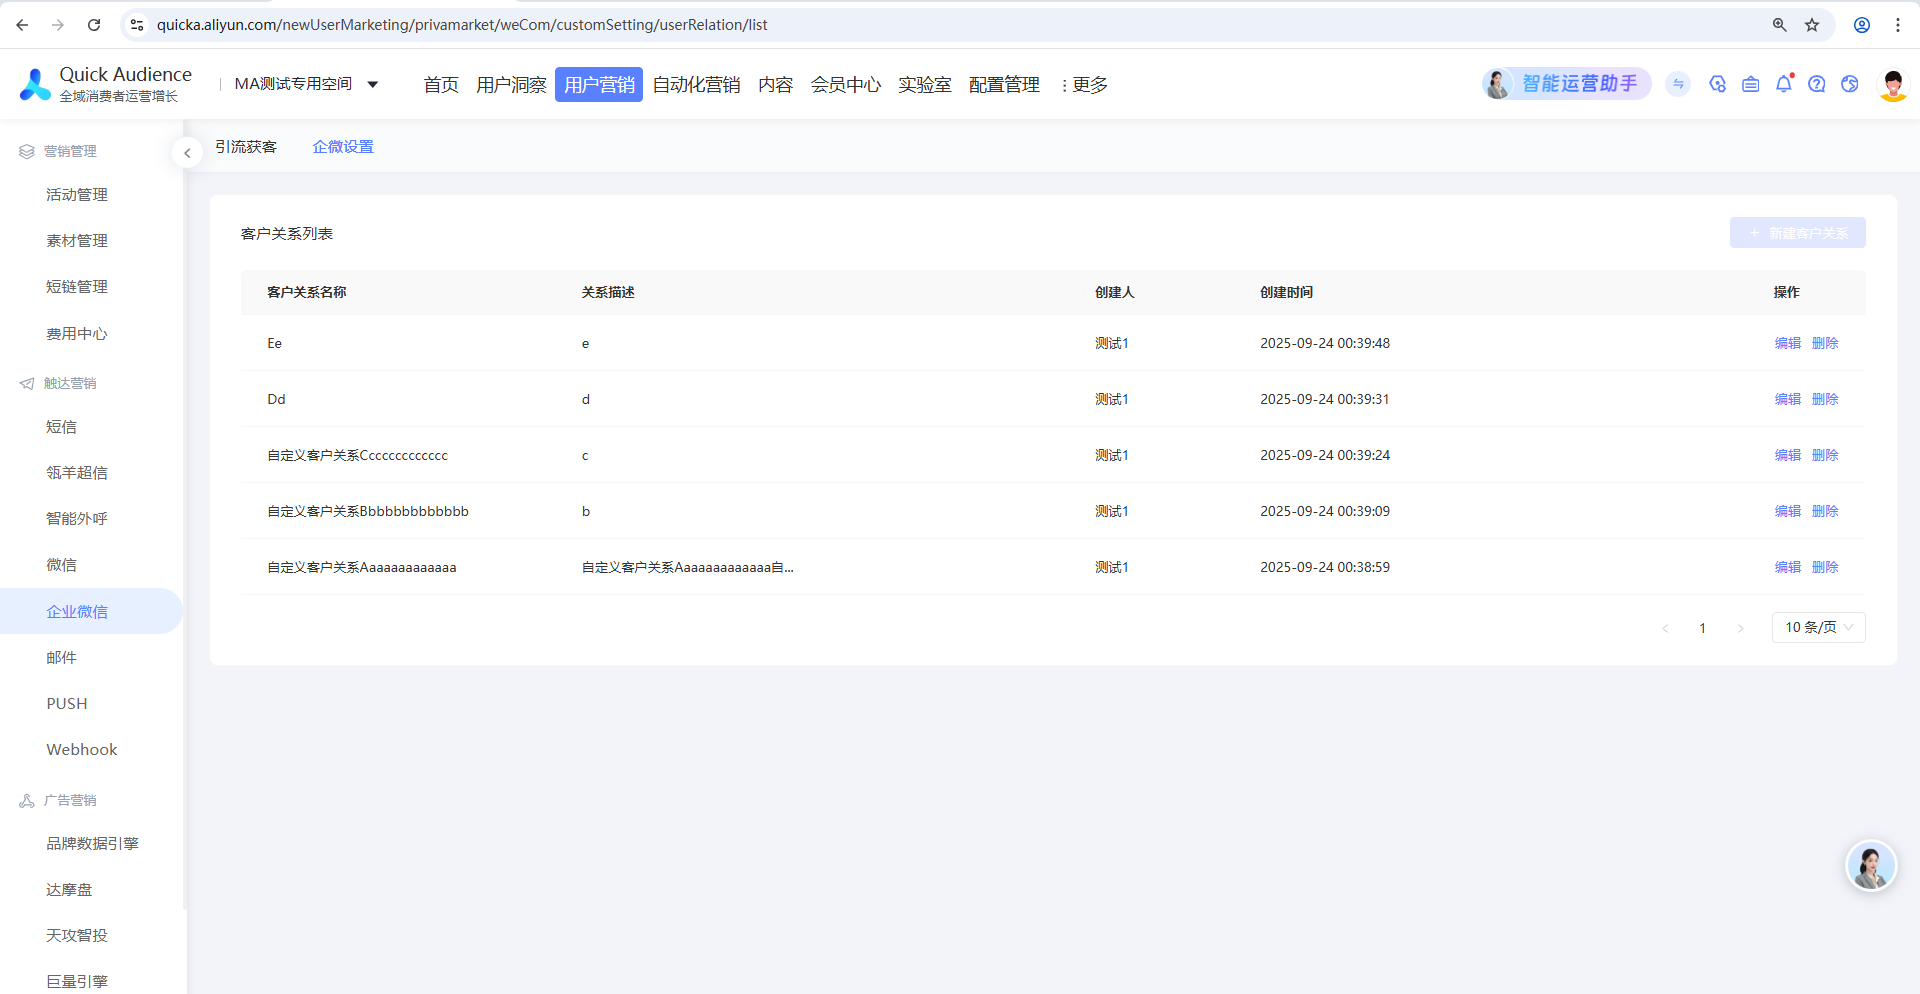Open the 会员中心 navigation item

click(845, 85)
